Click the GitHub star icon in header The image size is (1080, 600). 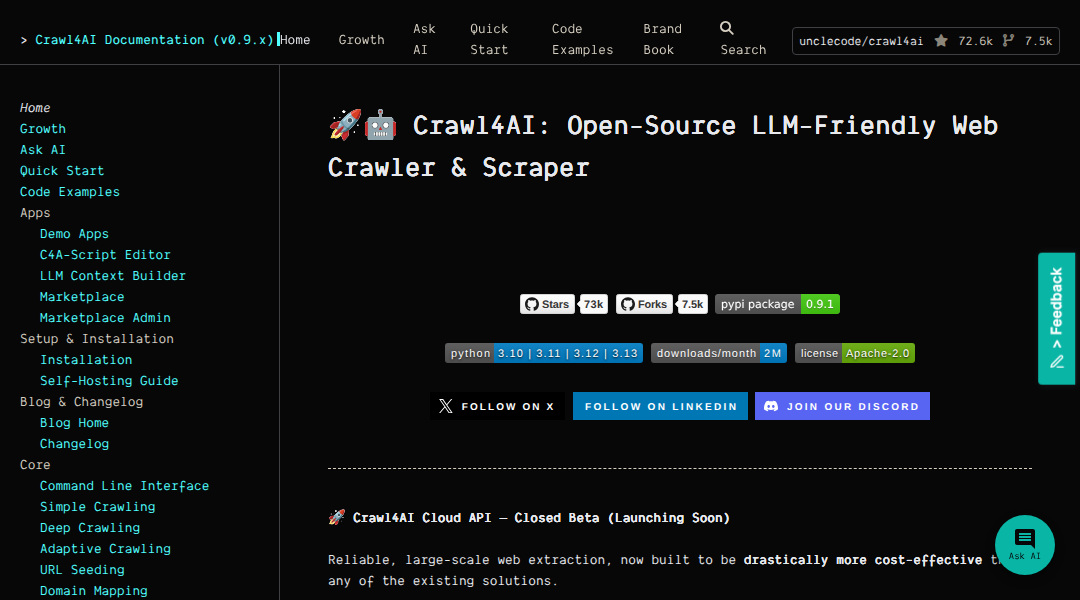coord(941,41)
